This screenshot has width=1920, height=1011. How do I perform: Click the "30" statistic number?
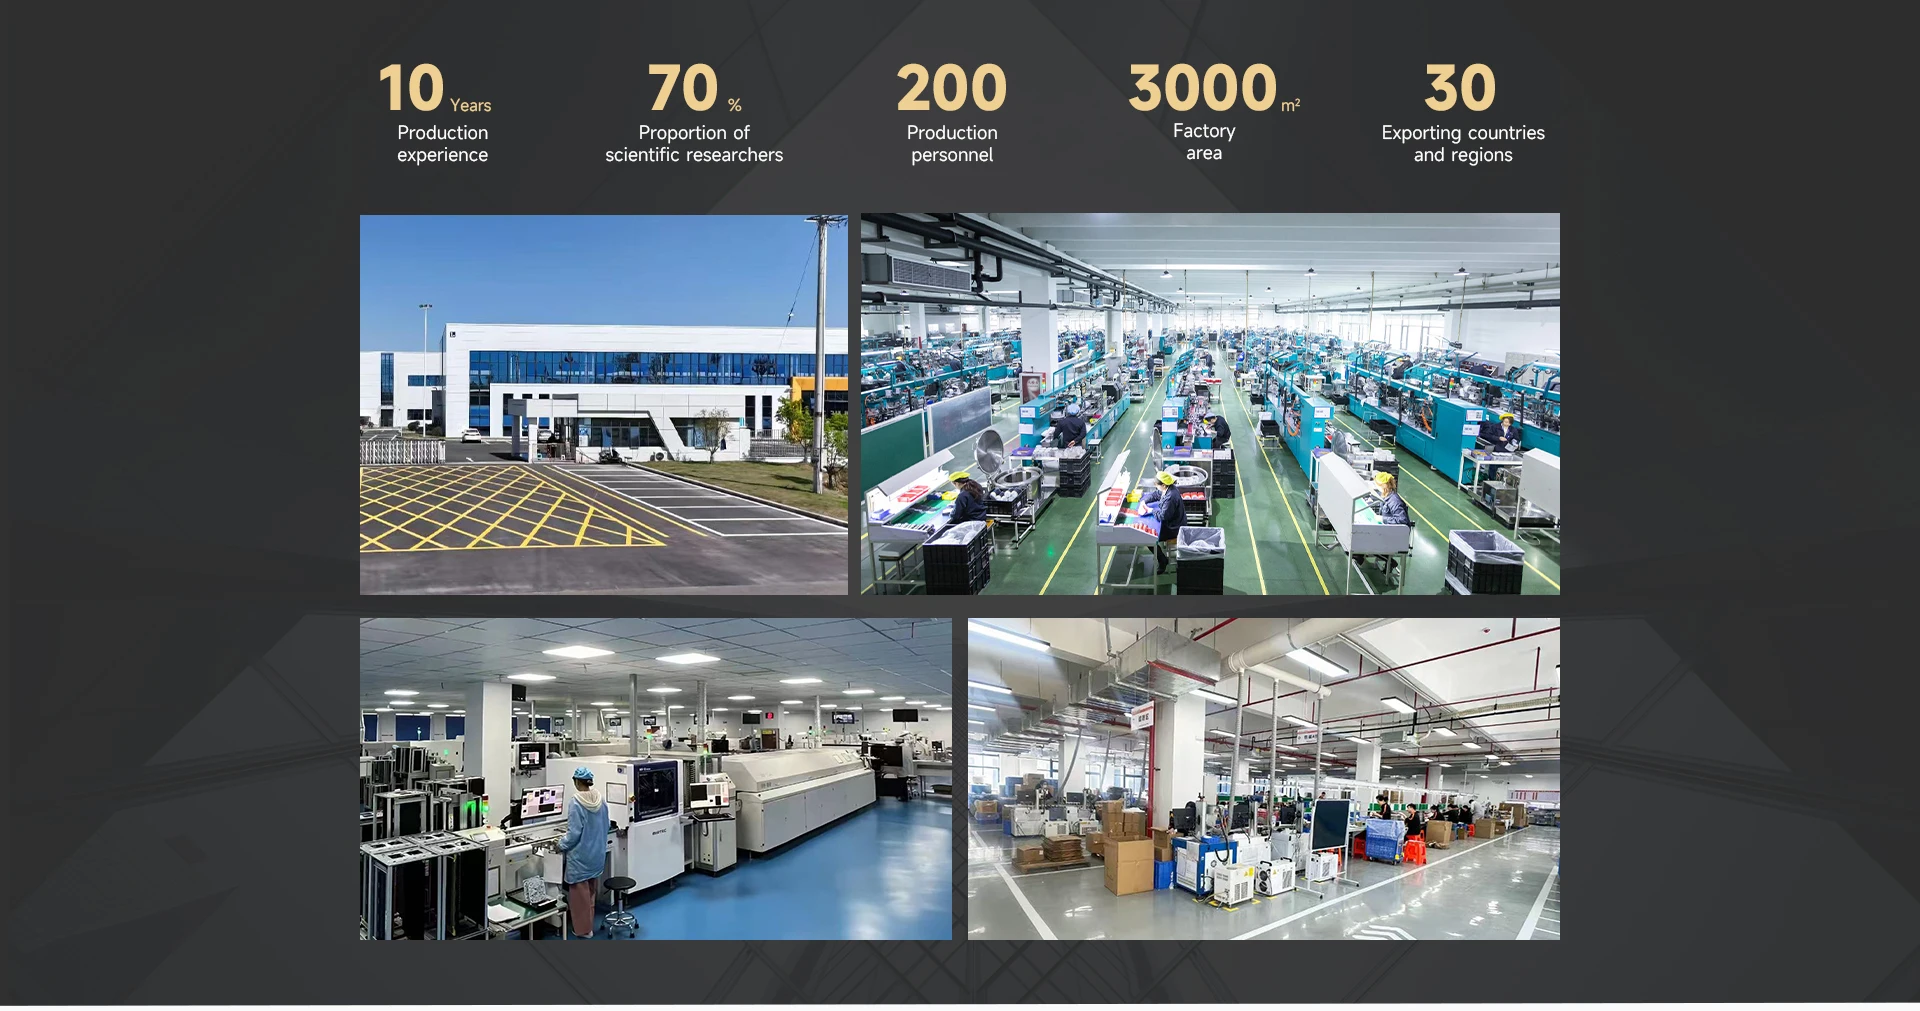point(1461,88)
